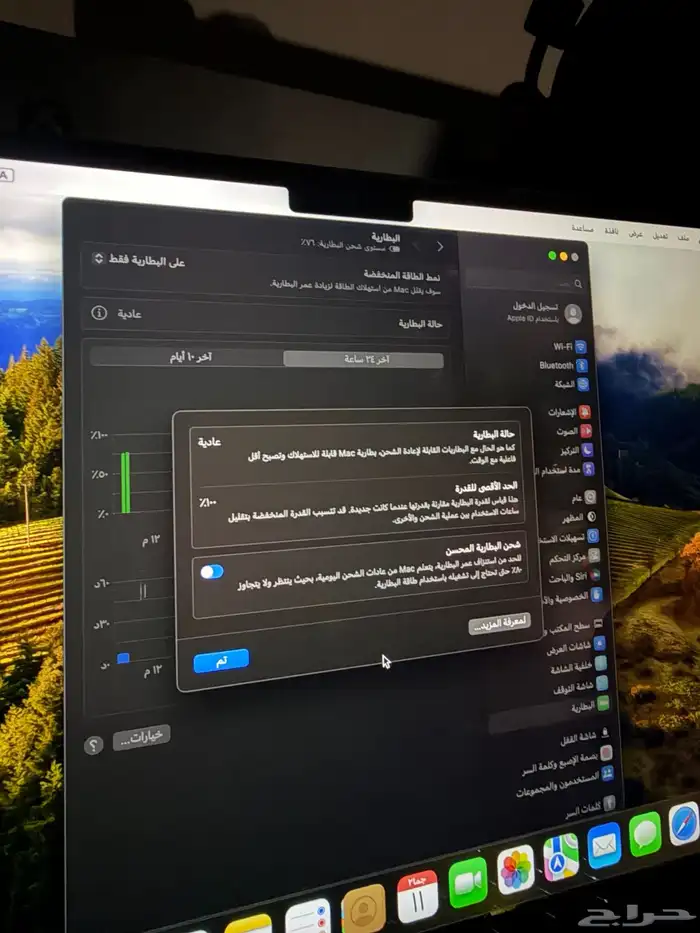
Task: Open Focus (التركيز) settings
Action: (576, 450)
